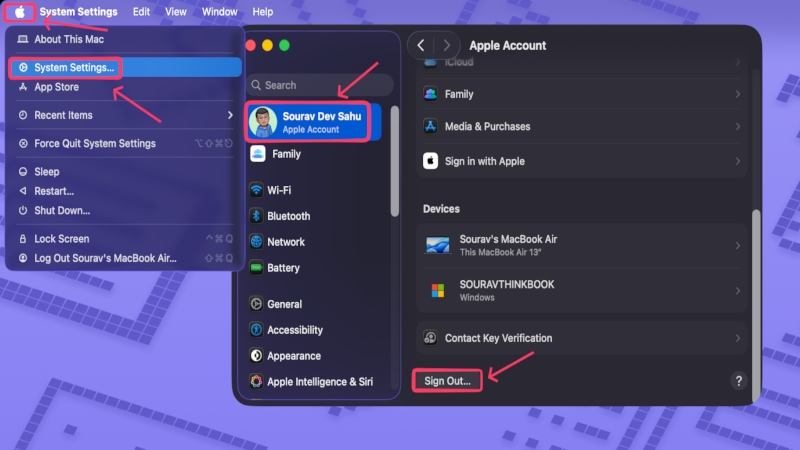Click the About This Mac laptop icon
The width and height of the screenshot is (800, 450).
pyautogui.click(x=22, y=39)
